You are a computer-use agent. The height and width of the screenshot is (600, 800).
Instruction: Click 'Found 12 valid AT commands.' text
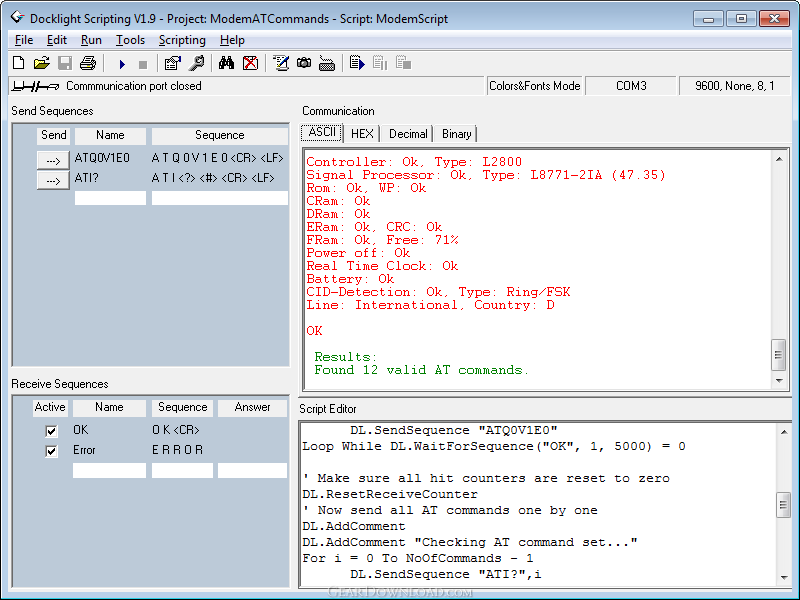tap(421, 370)
